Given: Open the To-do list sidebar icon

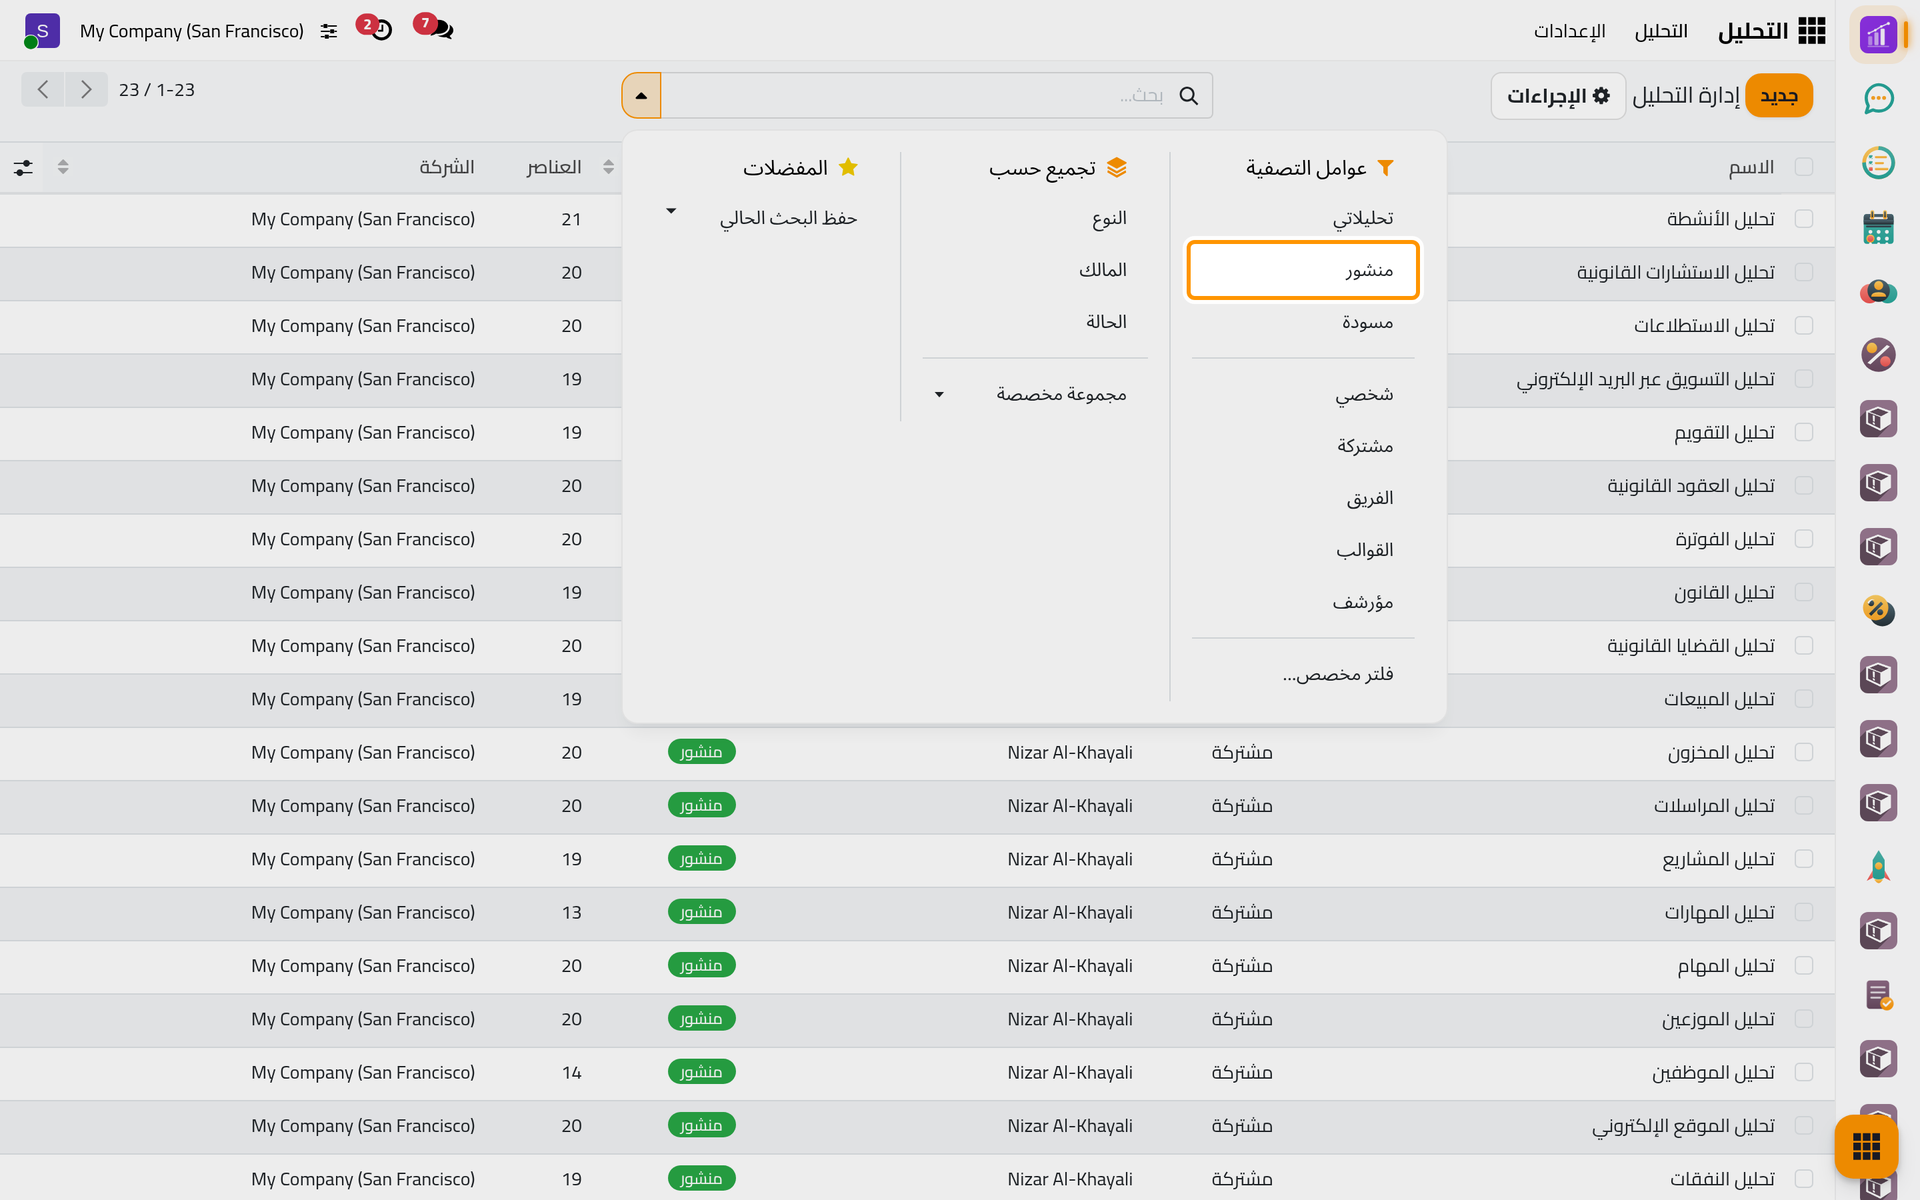Looking at the screenshot, I should [x=1878, y=162].
